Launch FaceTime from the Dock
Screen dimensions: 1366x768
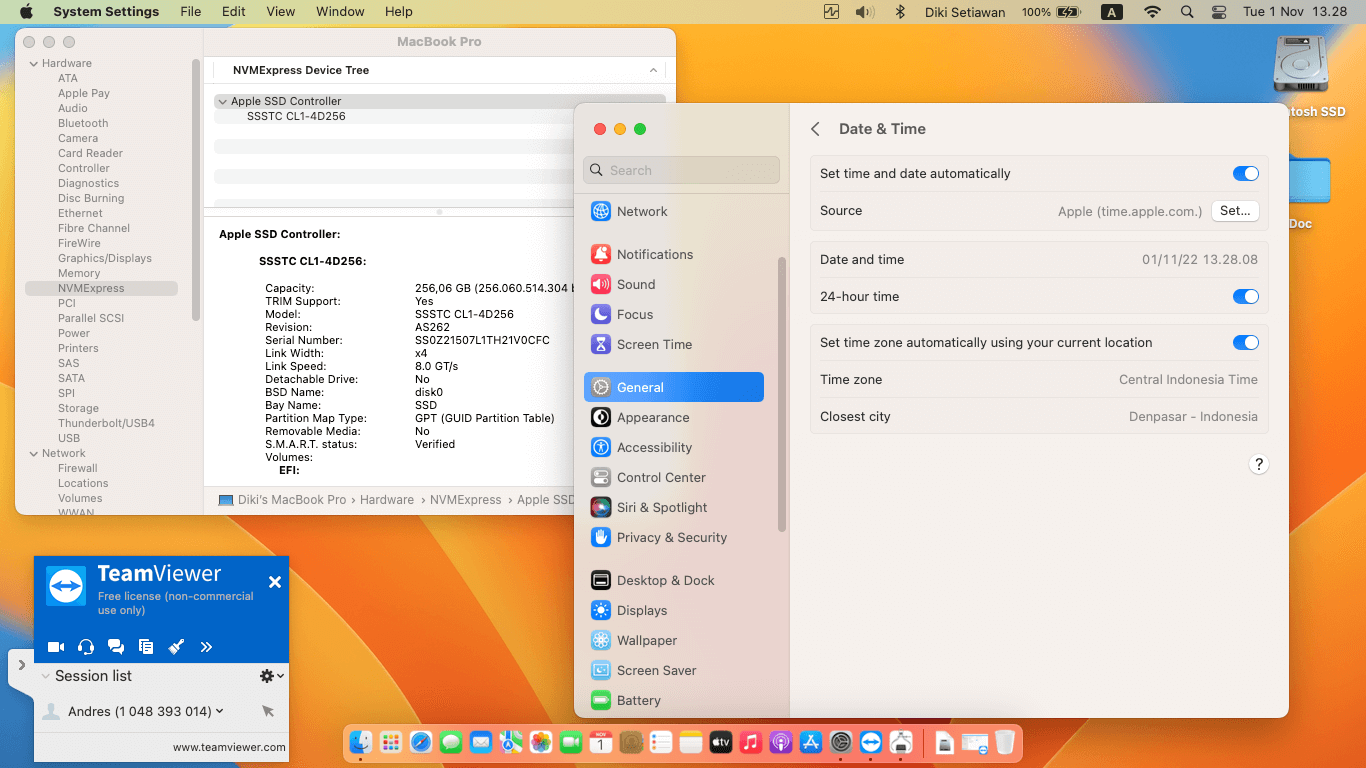point(571,742)
